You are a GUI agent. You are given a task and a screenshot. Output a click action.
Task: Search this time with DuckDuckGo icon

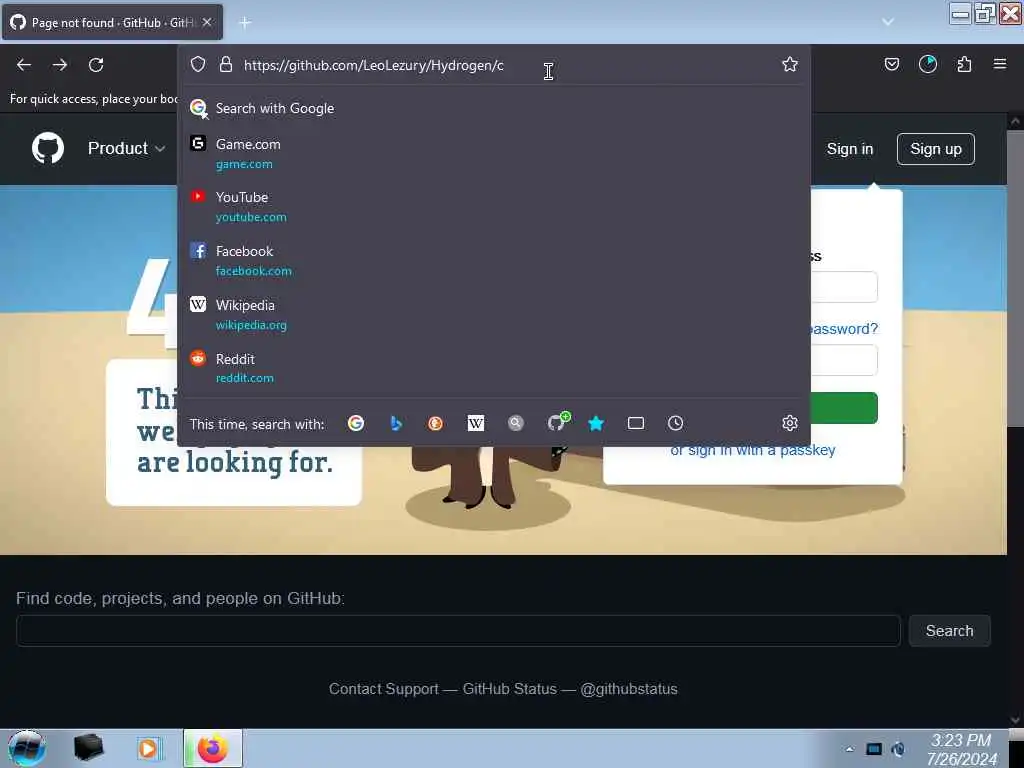pos(436,423)
